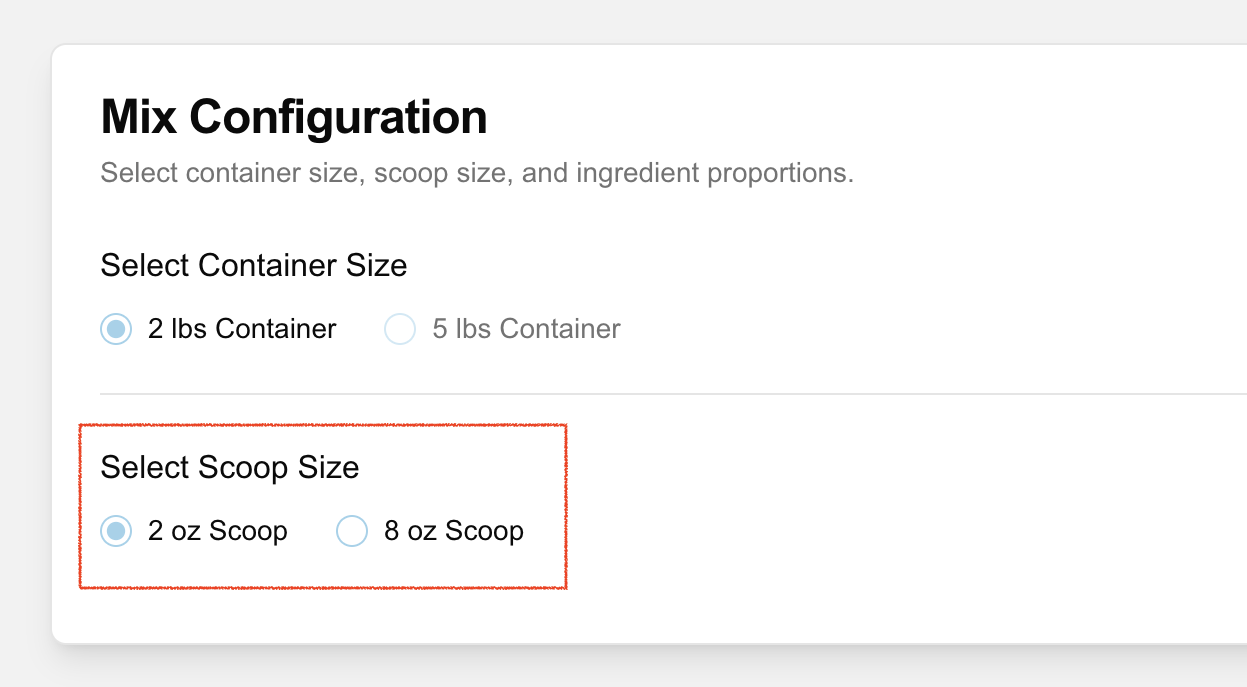Click the 2 lbs Container label

240,328
